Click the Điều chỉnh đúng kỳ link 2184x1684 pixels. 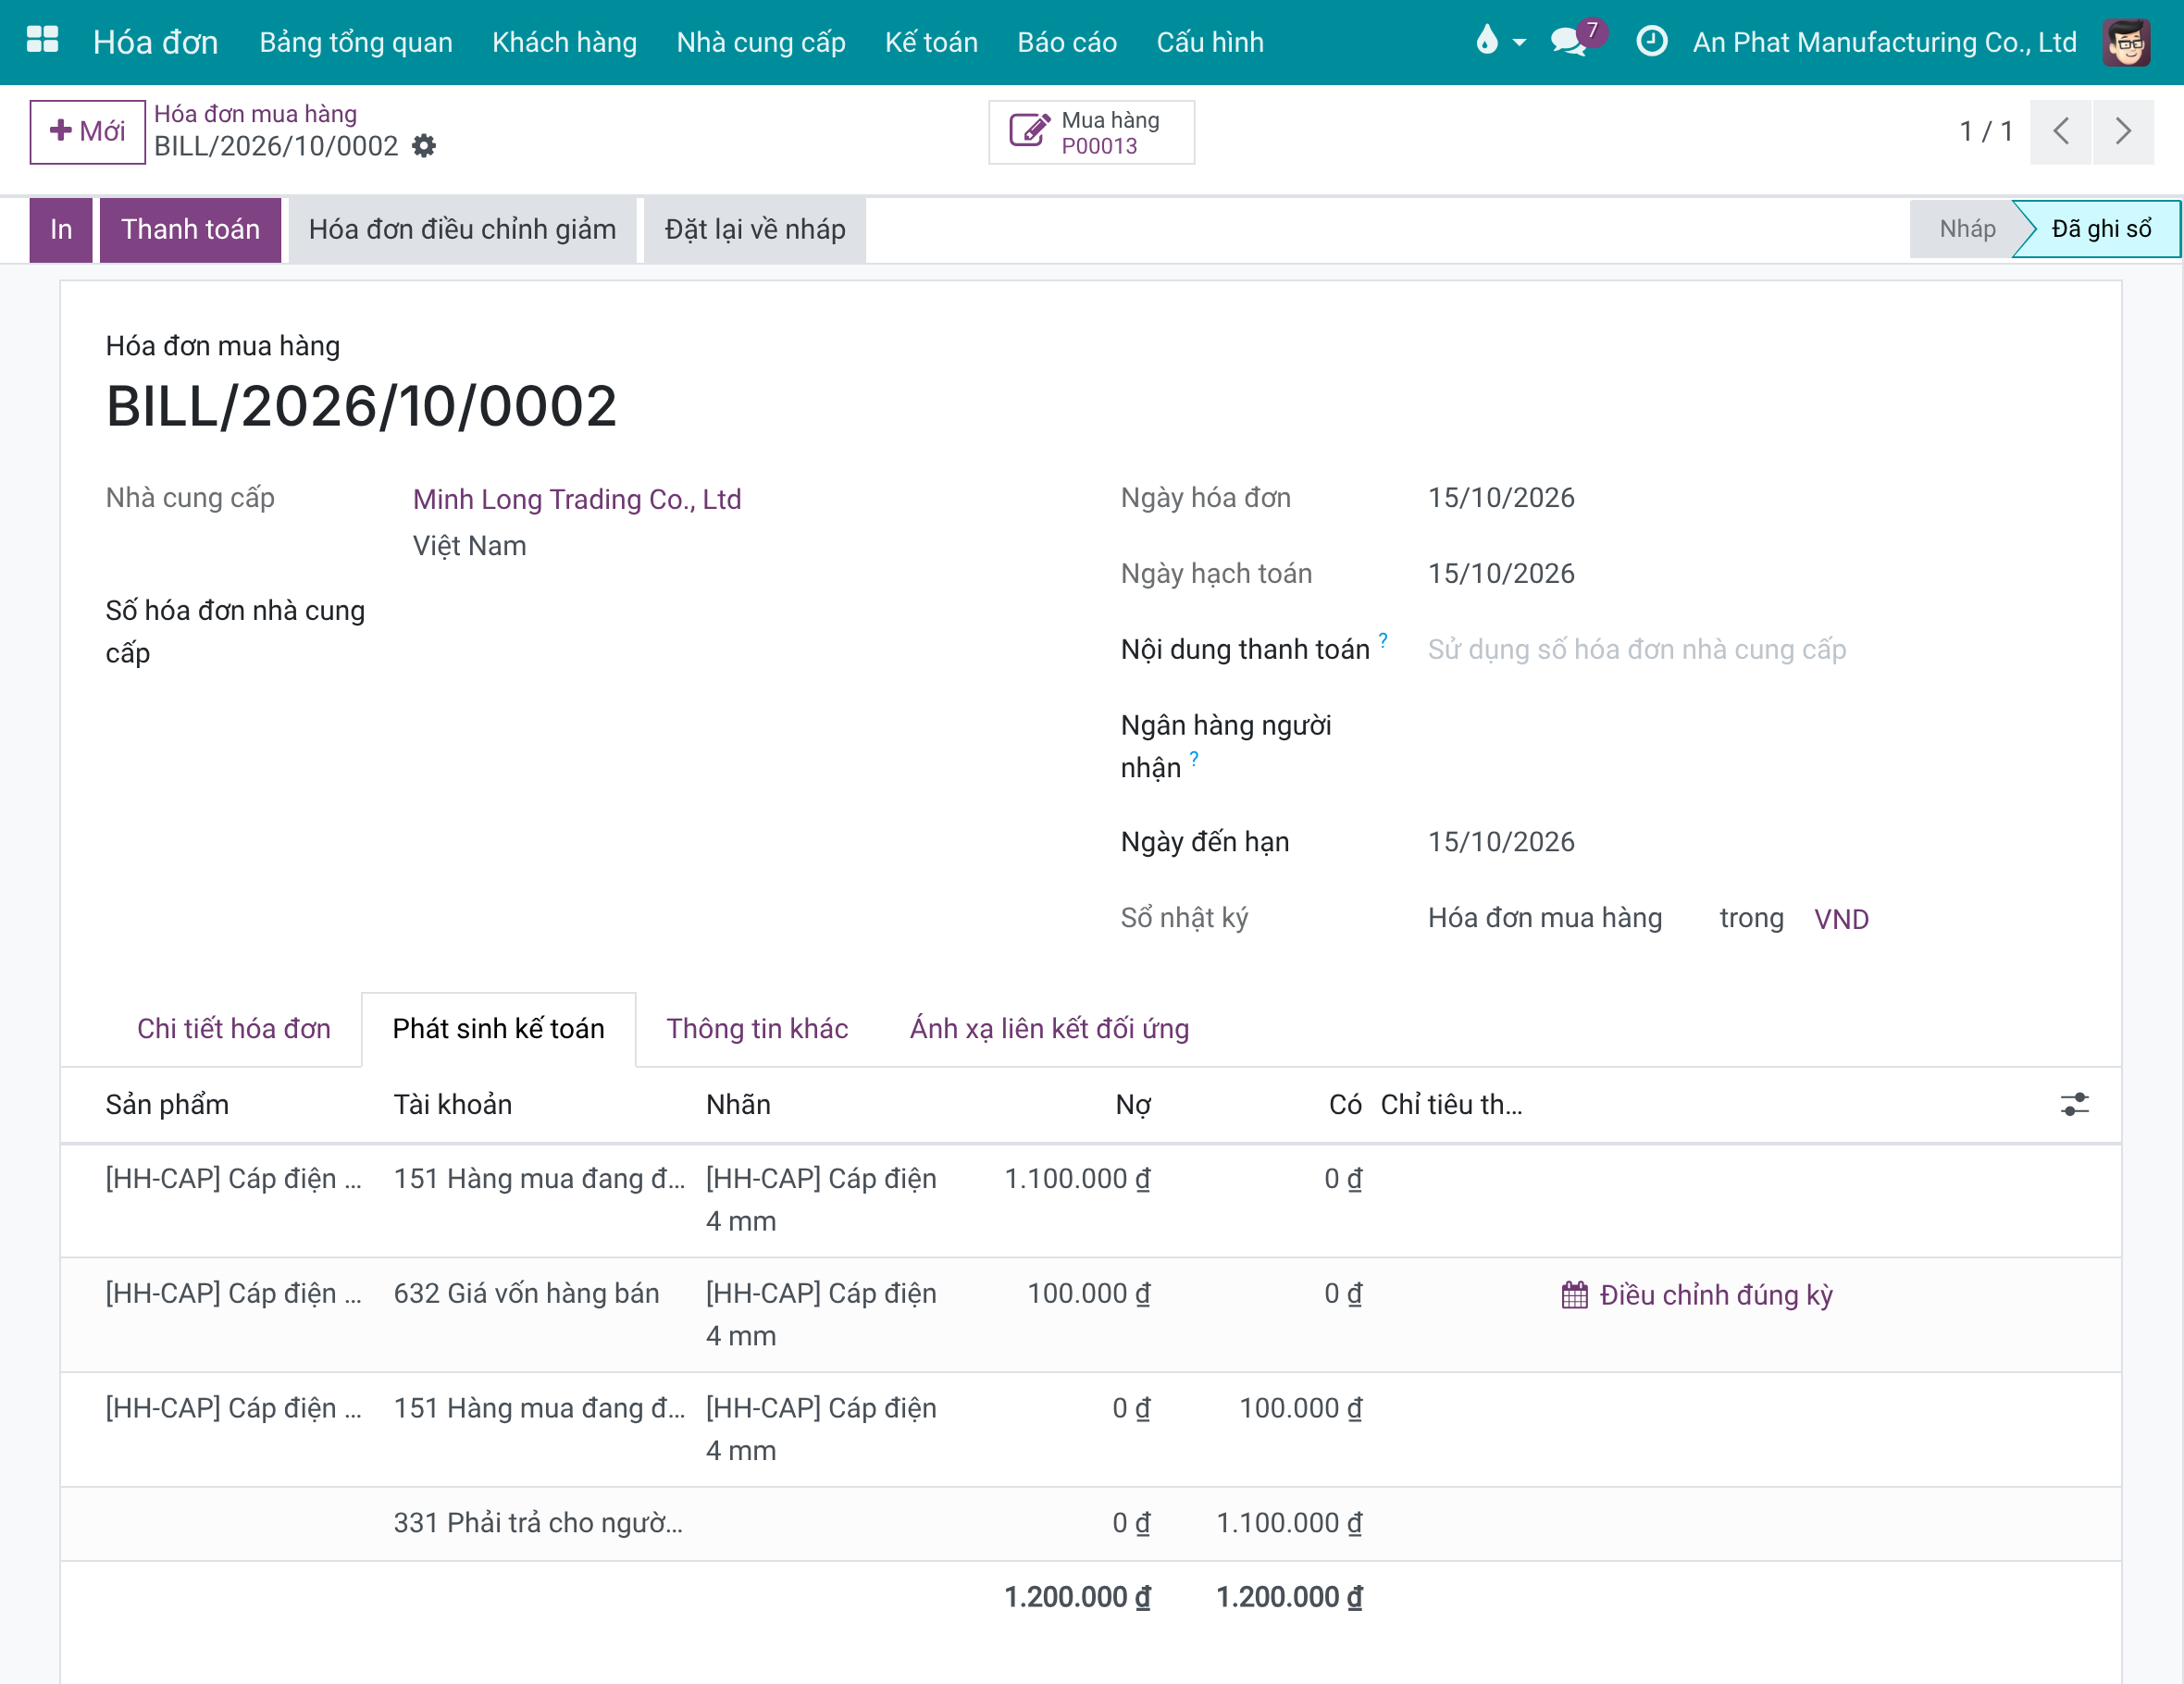(x=1697, y=1295)
